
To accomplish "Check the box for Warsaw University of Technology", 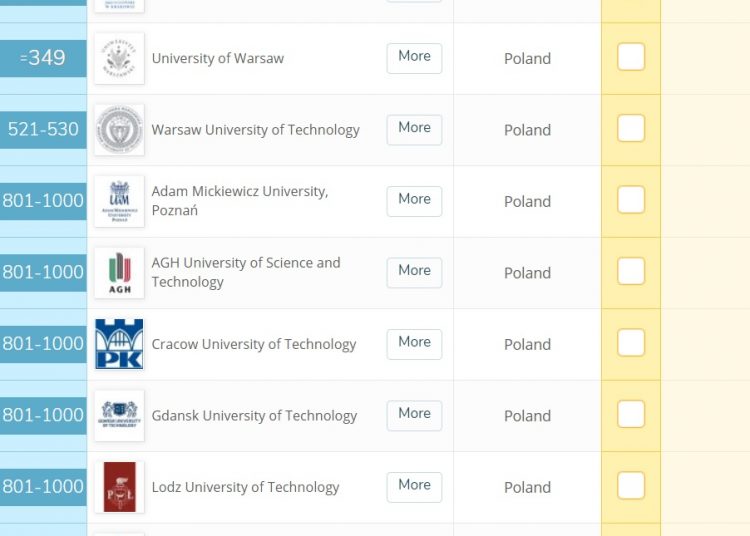I will [631, 129].
